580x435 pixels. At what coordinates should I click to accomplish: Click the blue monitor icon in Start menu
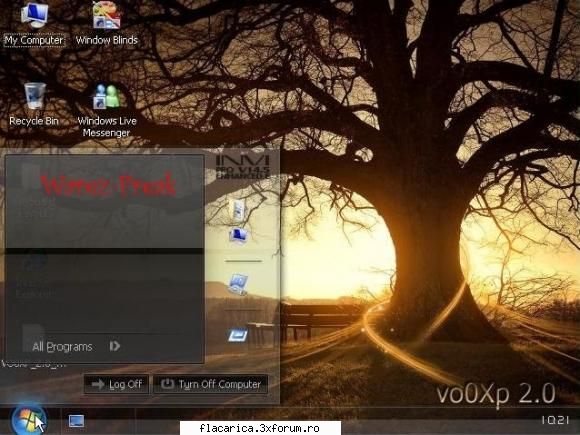[x=239, y=236]
